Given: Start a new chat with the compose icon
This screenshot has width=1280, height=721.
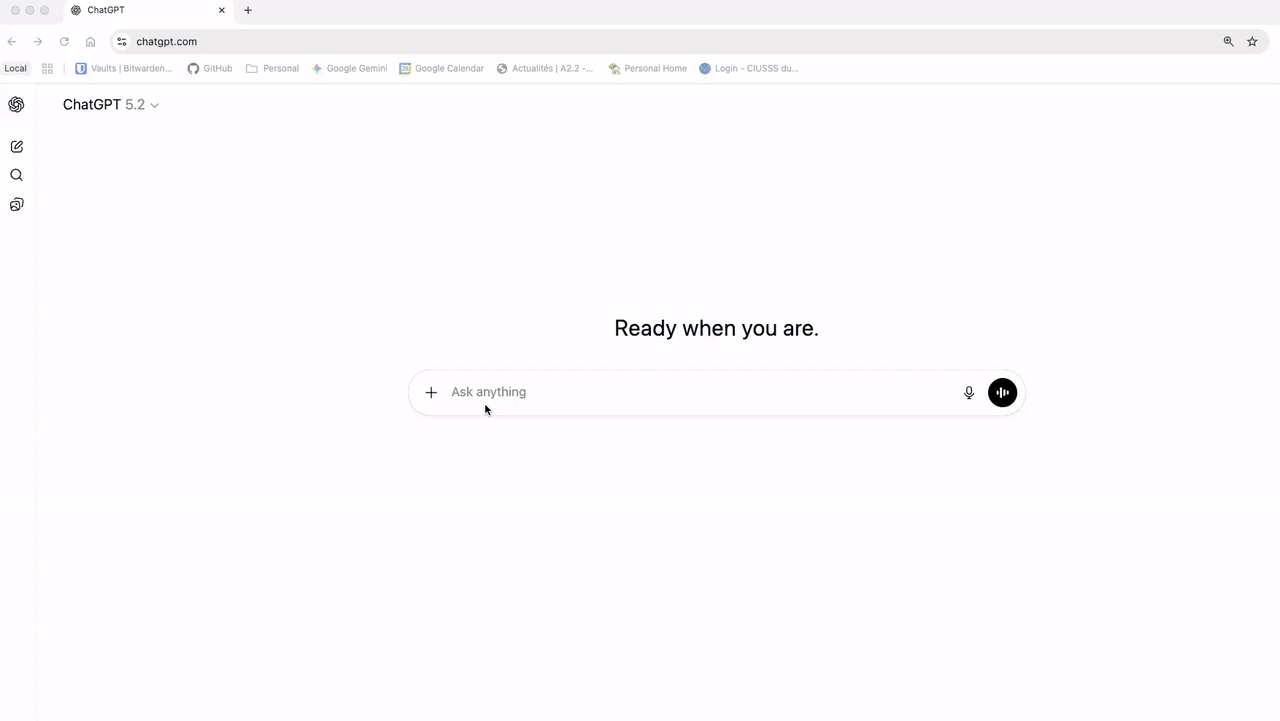Looking at the screenshot, I should 16,147.
